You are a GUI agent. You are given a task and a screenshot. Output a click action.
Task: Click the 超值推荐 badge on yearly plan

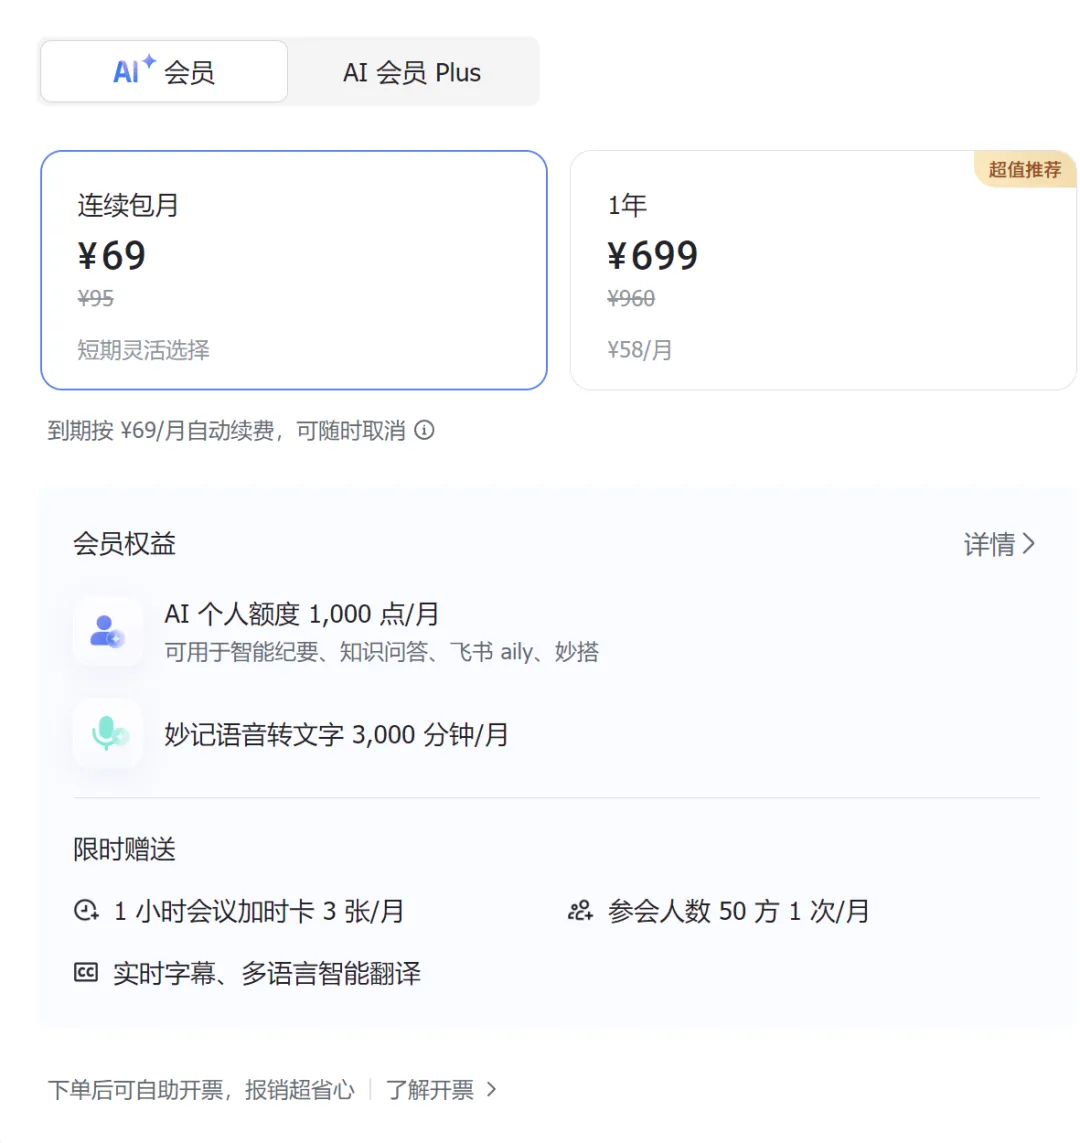1024,170
